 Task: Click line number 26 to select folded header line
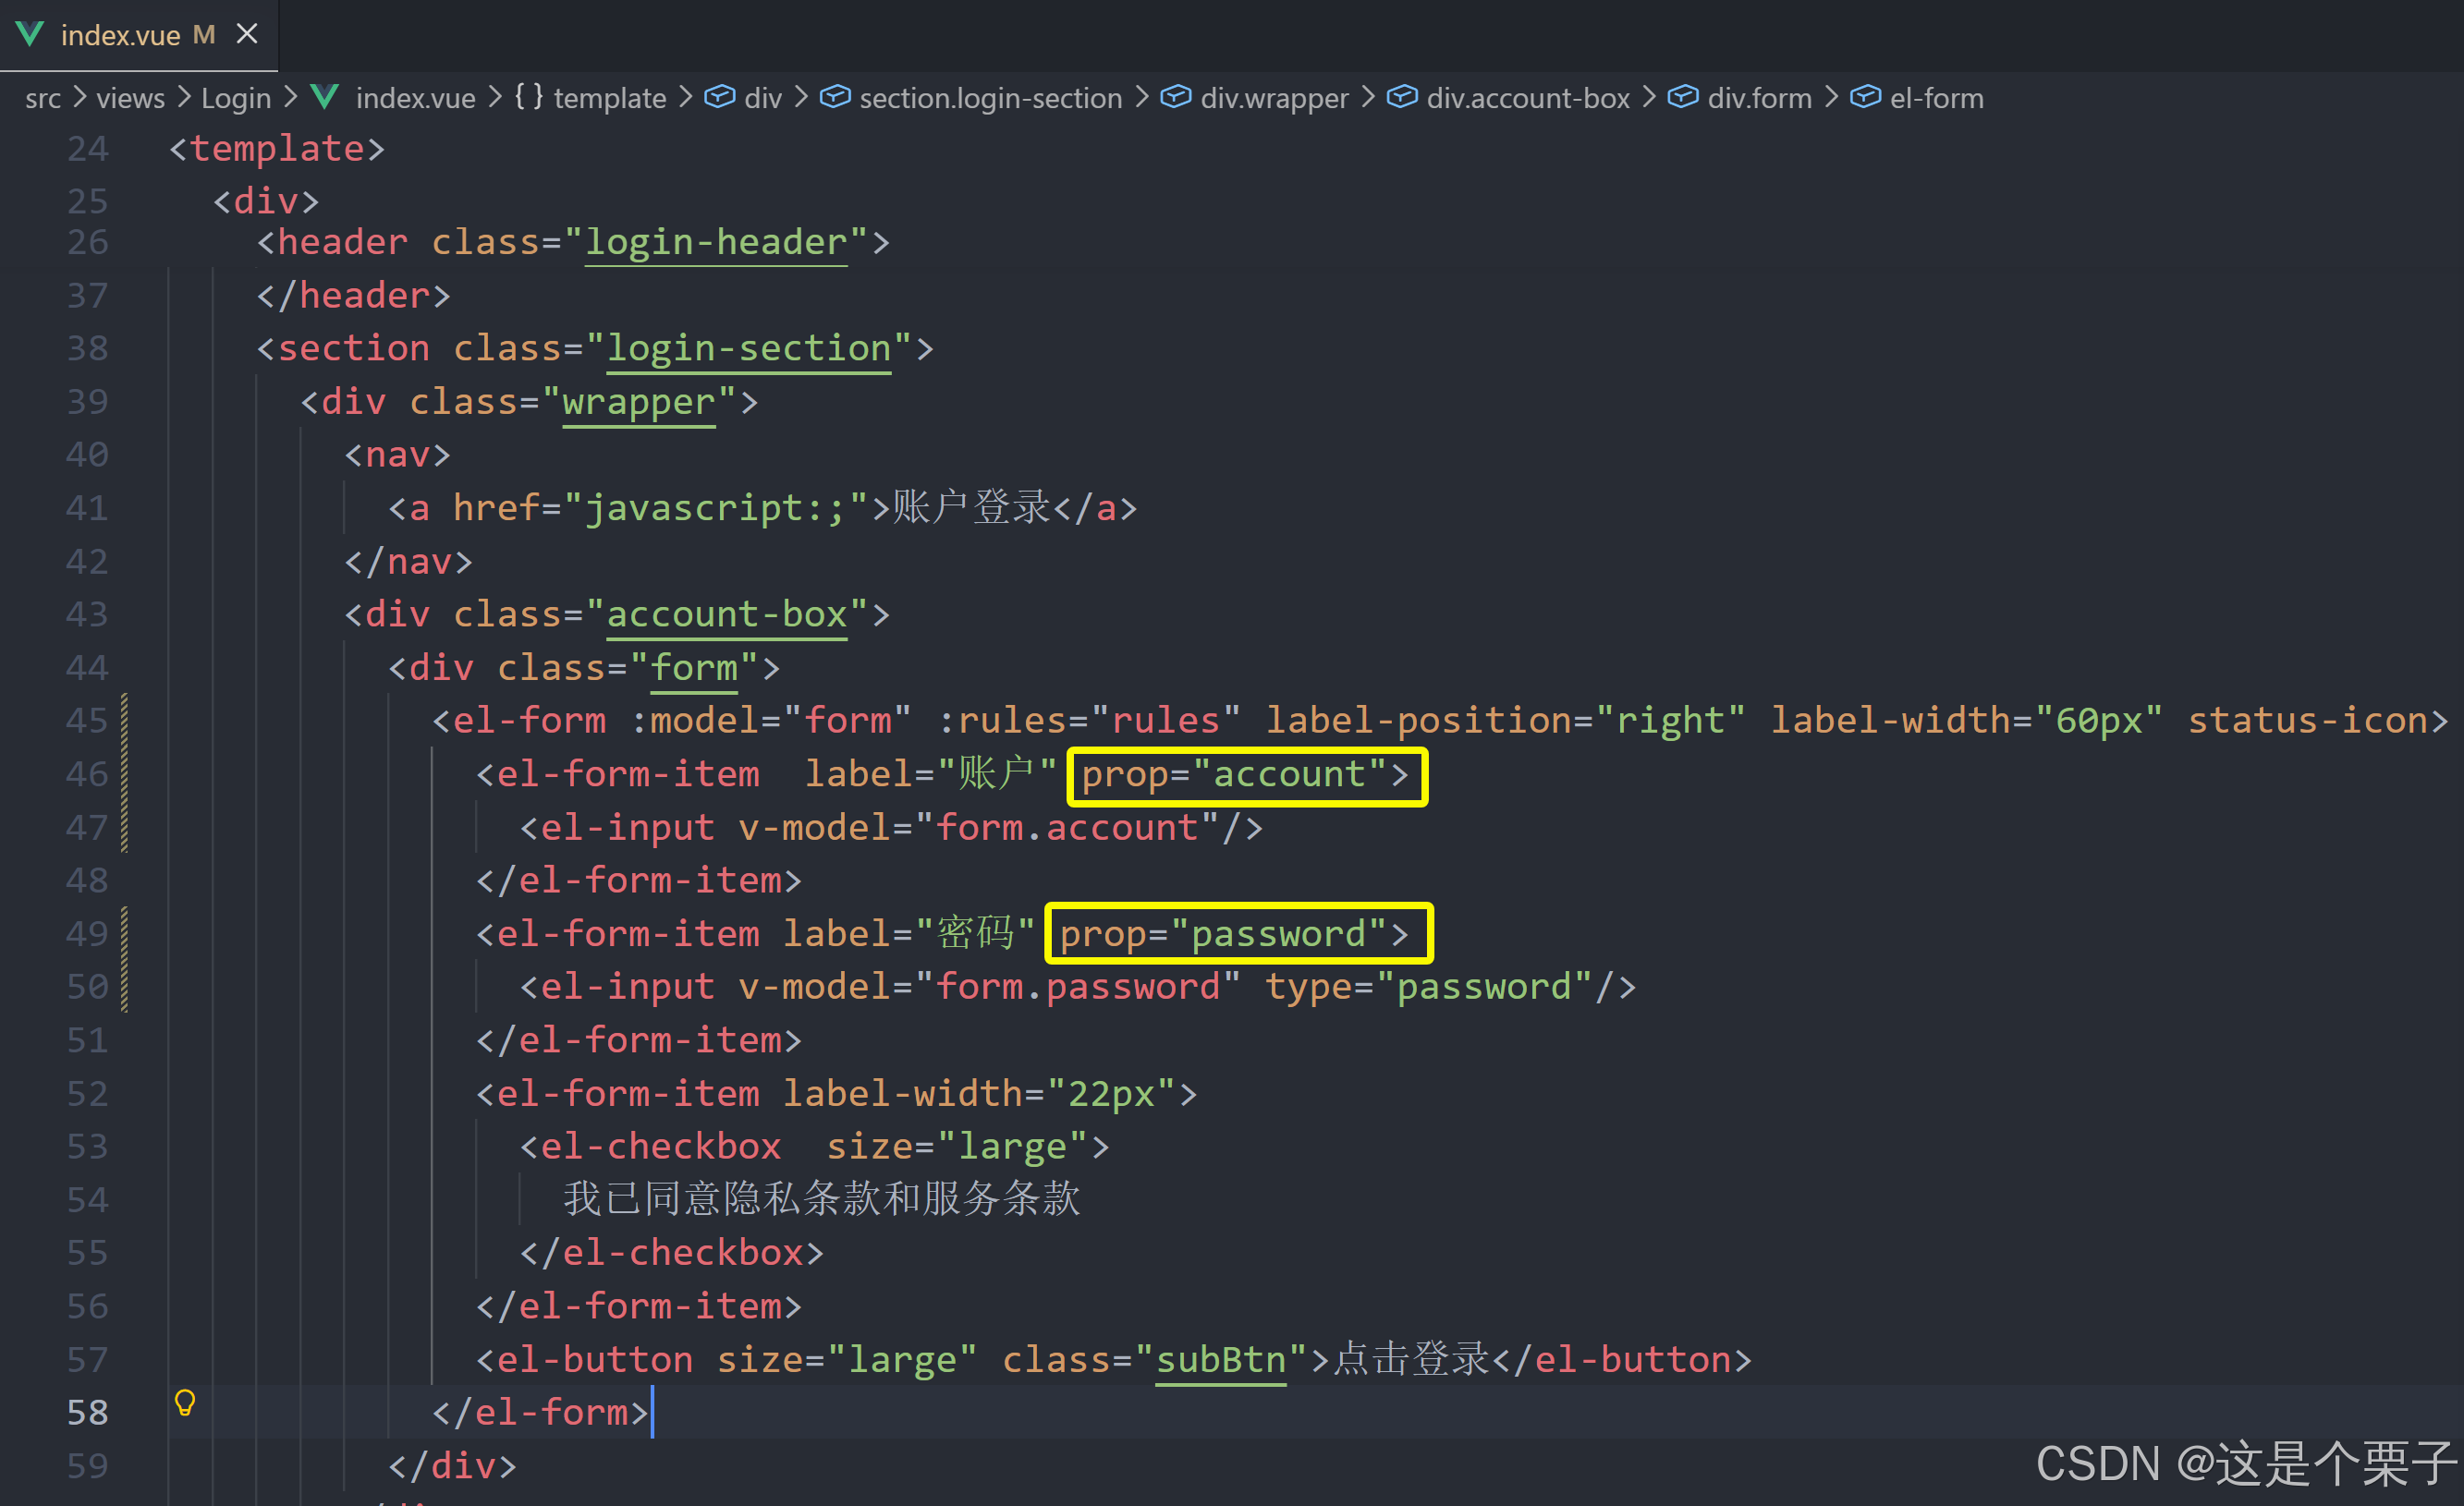point(87,242)
